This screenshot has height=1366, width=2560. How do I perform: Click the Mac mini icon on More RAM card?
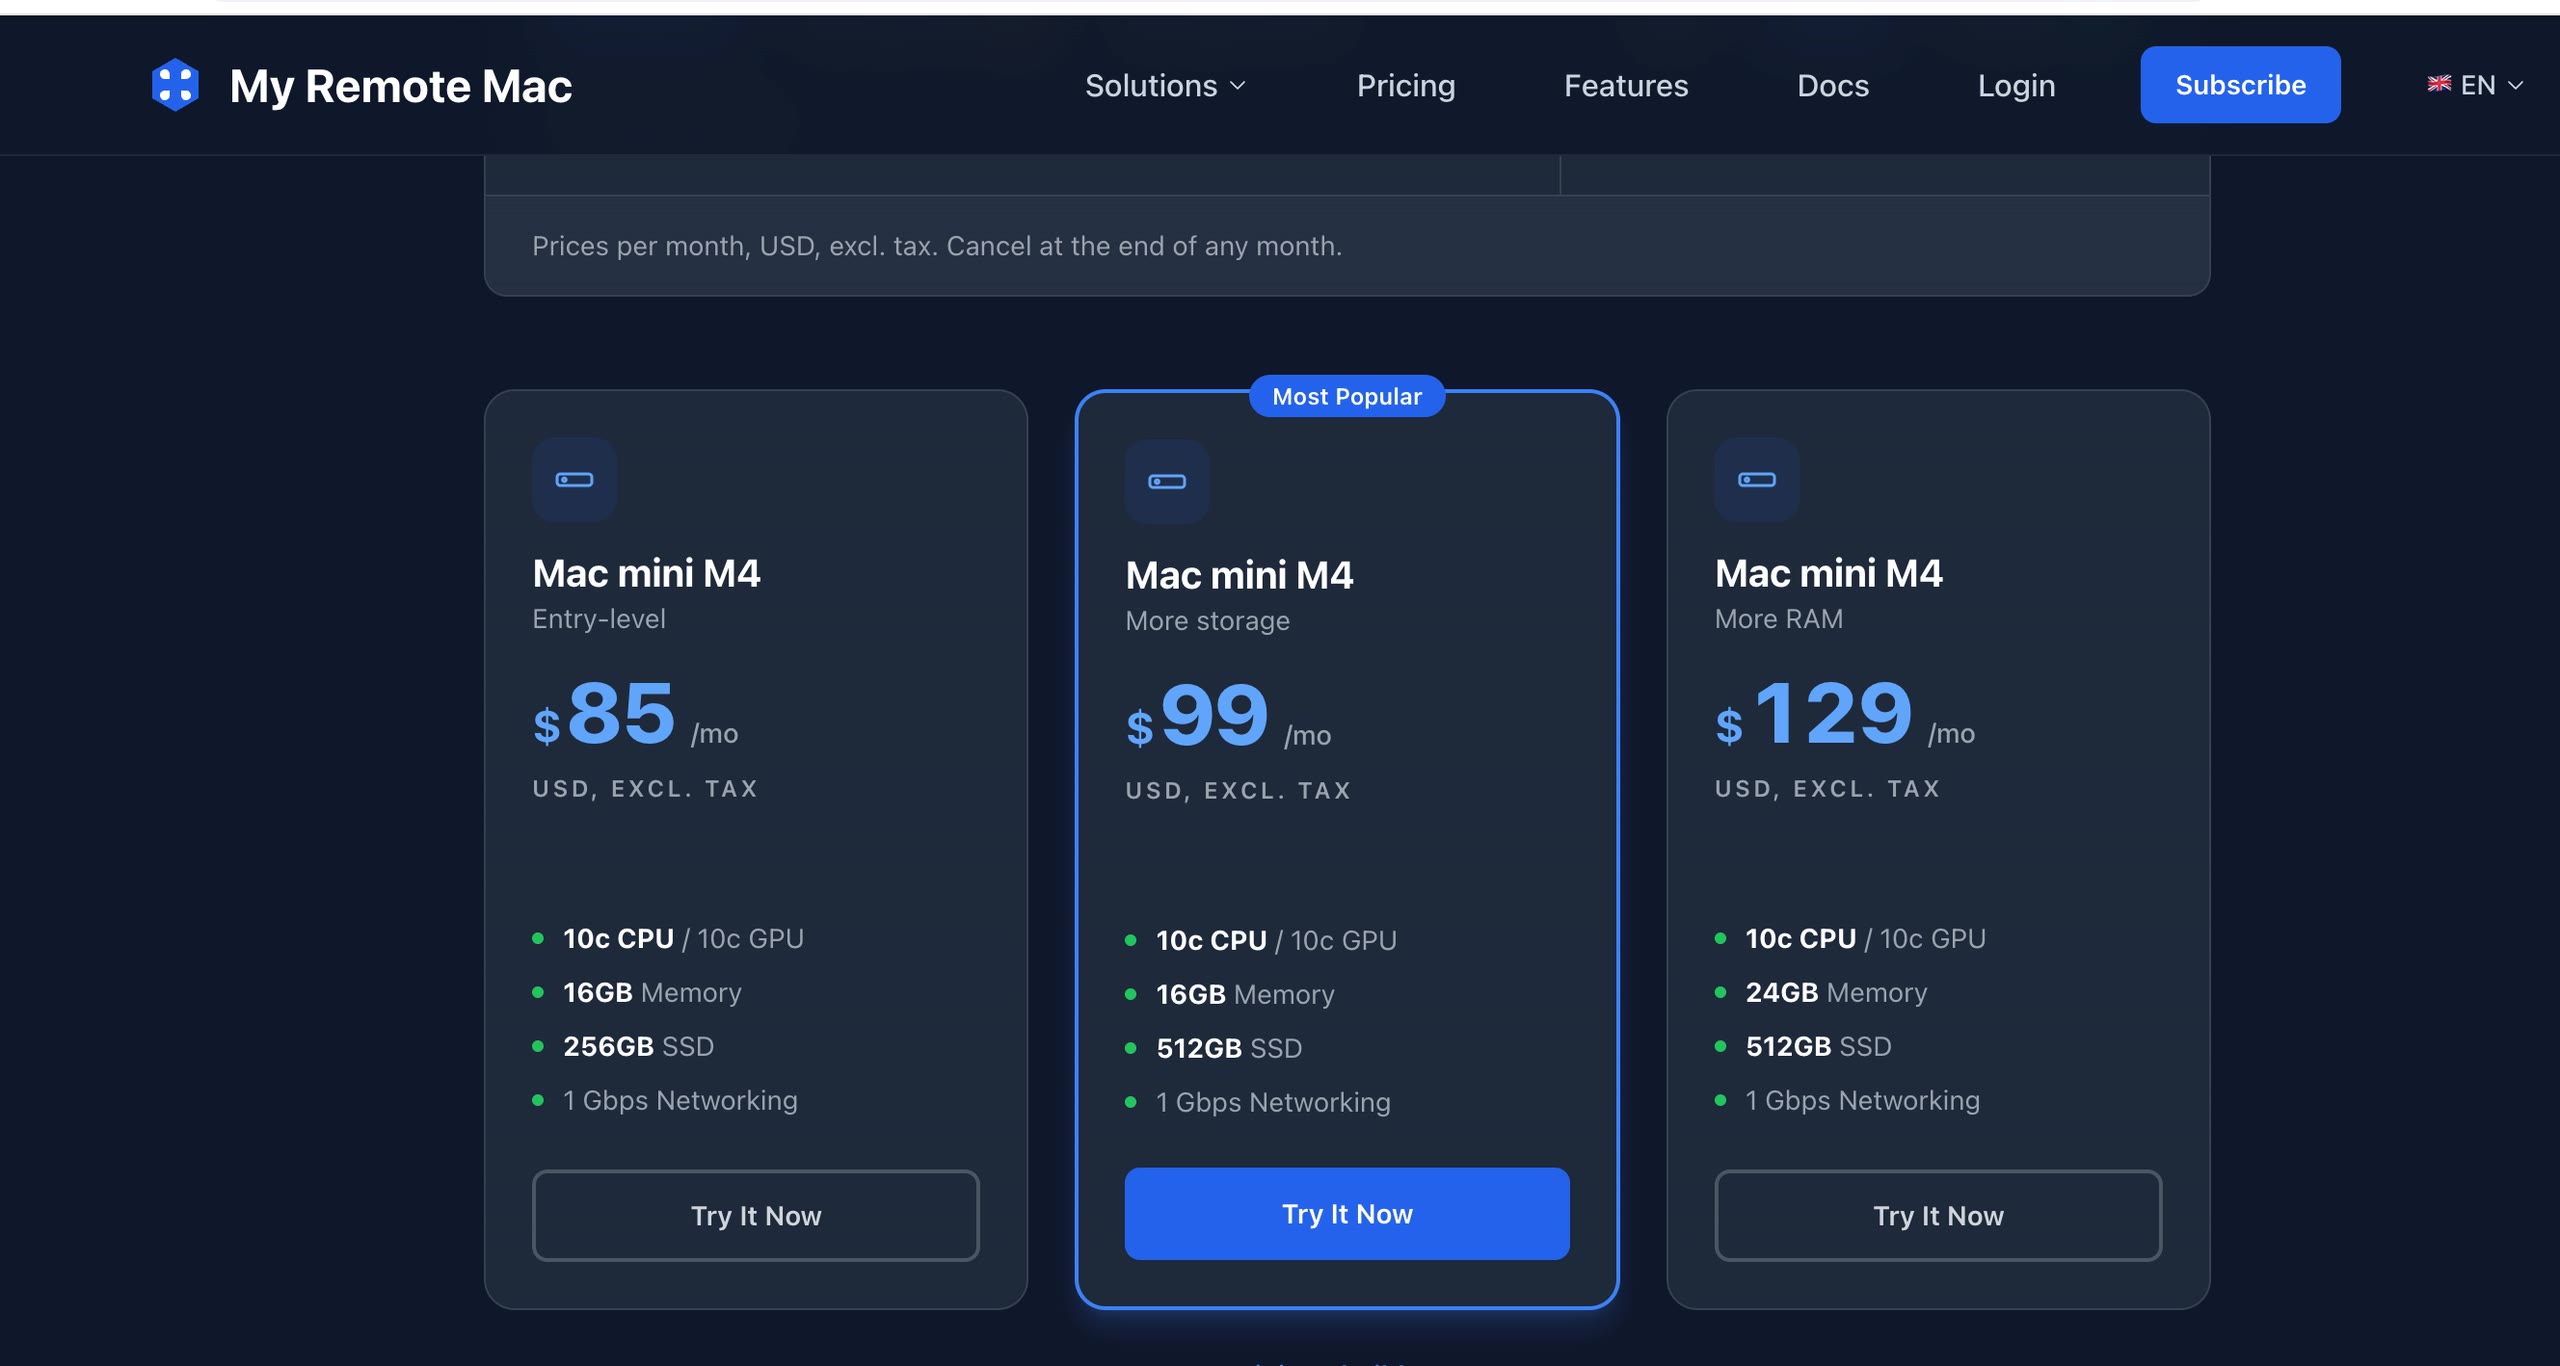(x=1757, y=480)
